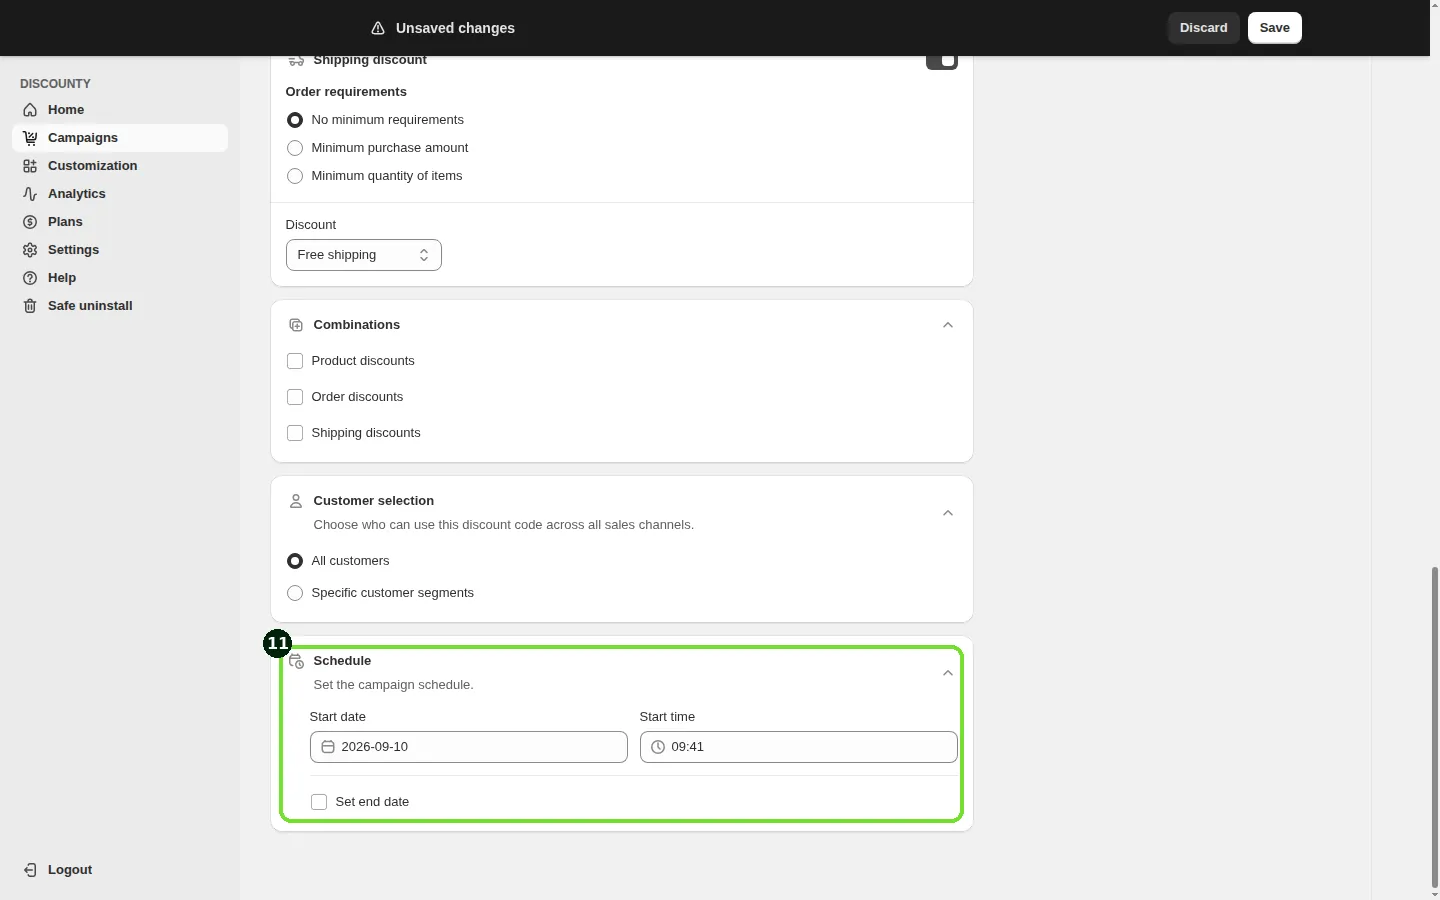Viewport: 1440px width, 900px height.
Task: Click the Start date field 2026-09-10
Action: pyautogui.click(x=469, y=747)
